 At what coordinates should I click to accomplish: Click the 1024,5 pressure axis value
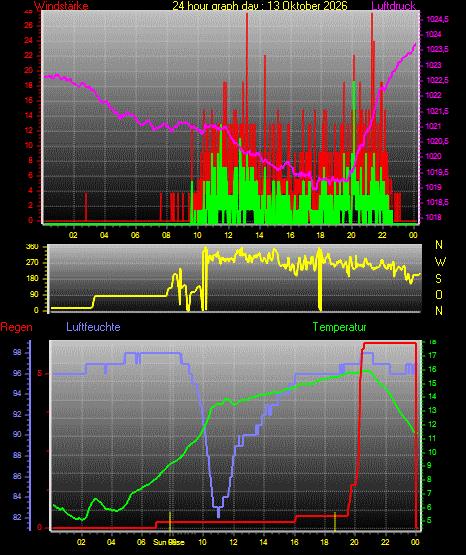437,19
